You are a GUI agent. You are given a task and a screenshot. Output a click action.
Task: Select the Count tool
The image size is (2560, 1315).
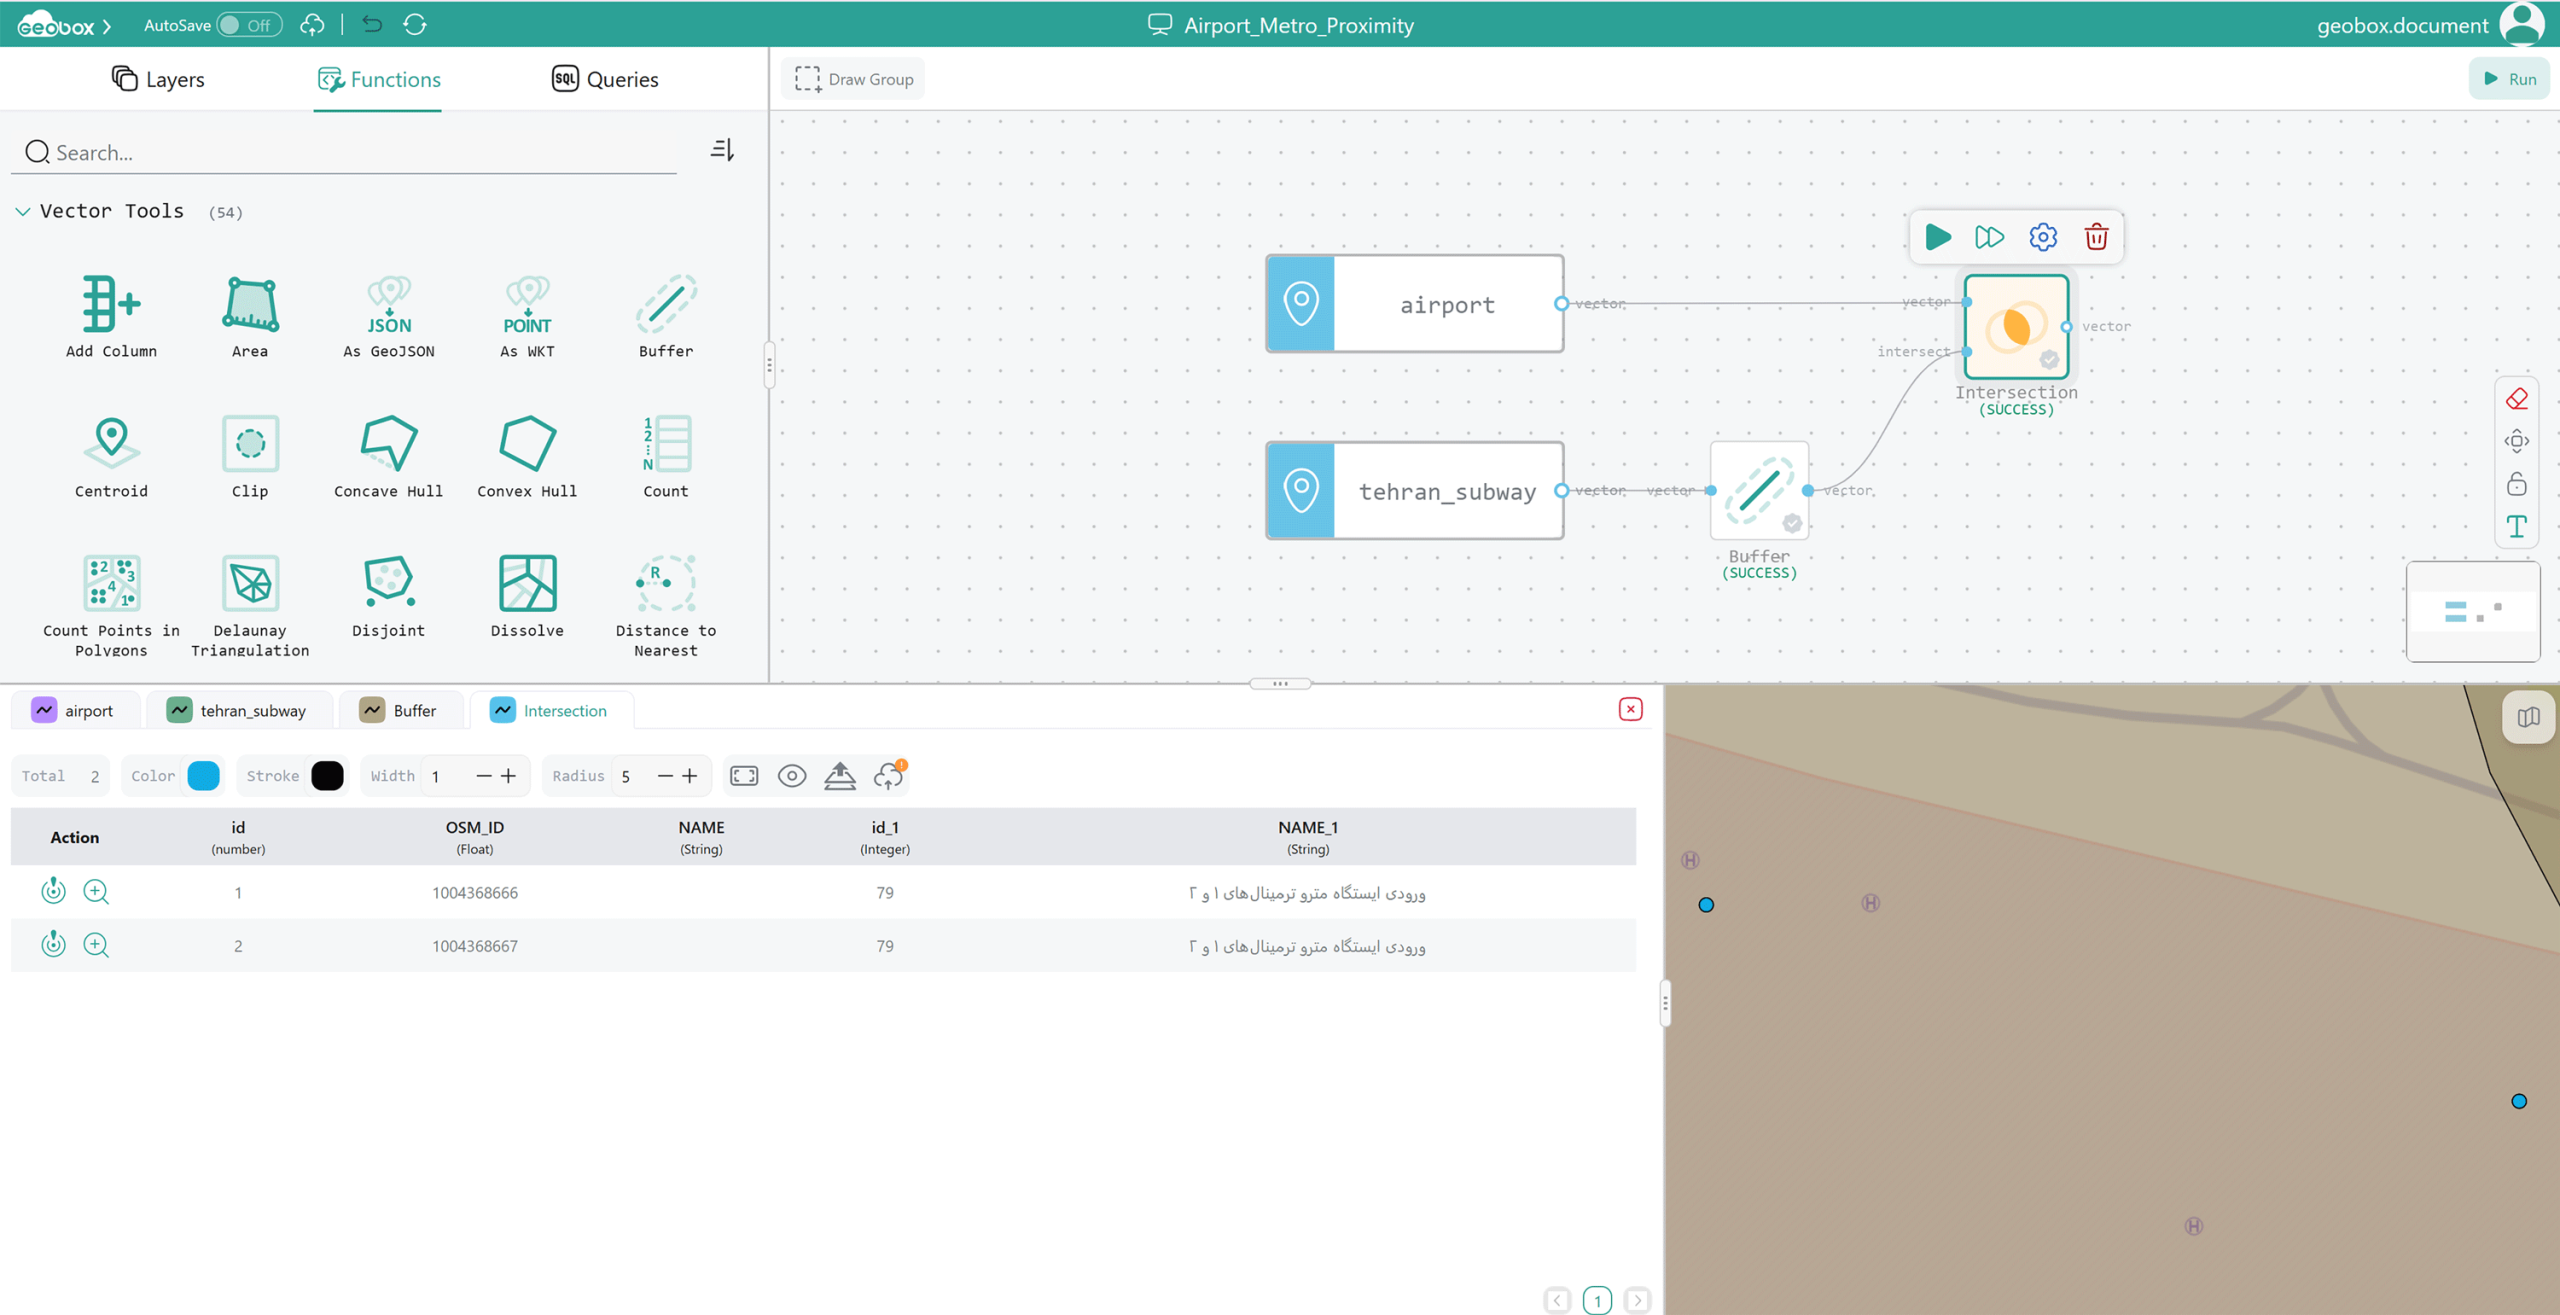(666, 456)
